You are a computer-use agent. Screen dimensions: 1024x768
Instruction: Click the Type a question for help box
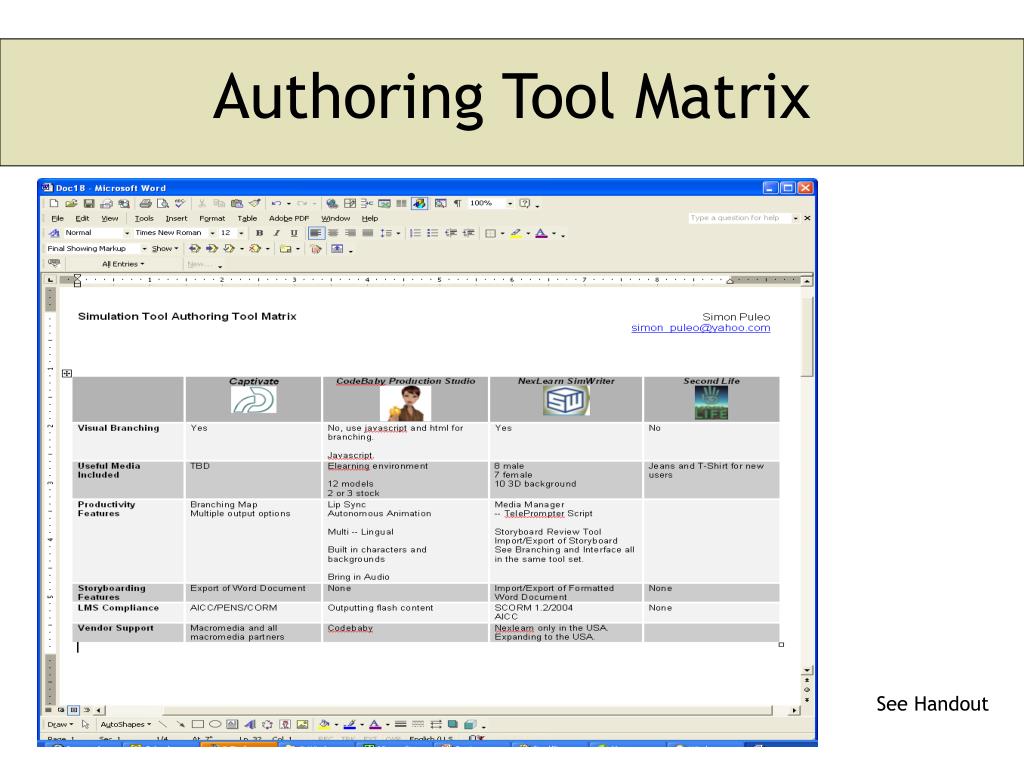740,218
